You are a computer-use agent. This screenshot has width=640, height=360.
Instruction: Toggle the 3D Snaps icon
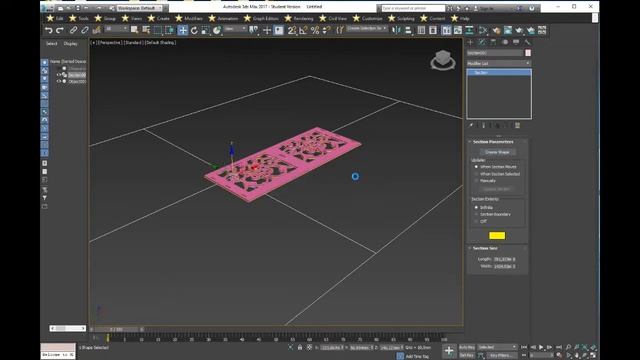pyautogui.click(x=292, y=30)
